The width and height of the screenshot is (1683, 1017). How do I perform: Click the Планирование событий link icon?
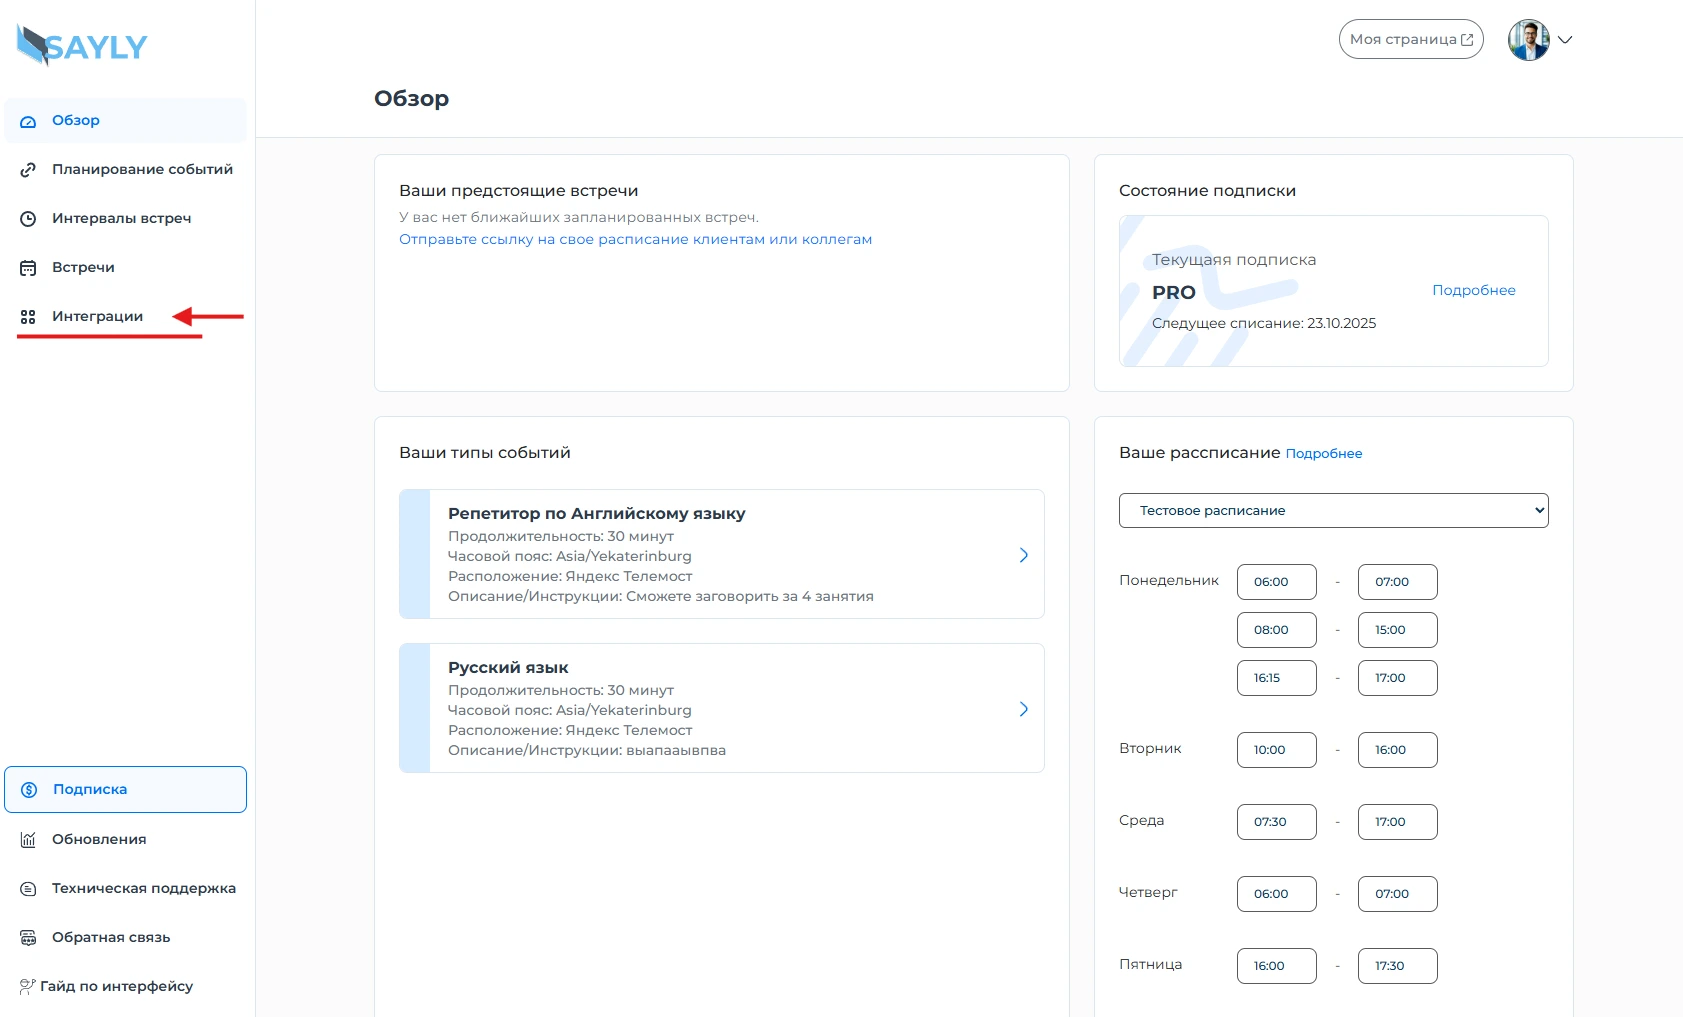click(28, 170)
